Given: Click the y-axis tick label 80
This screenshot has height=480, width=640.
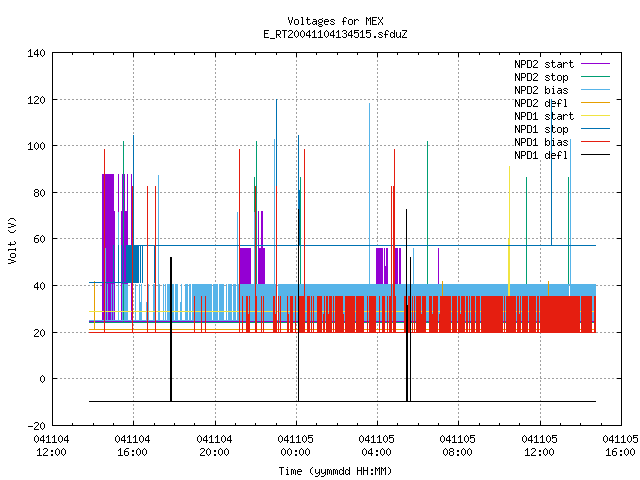Looking at the screenshot, I should tap(39, 193).
